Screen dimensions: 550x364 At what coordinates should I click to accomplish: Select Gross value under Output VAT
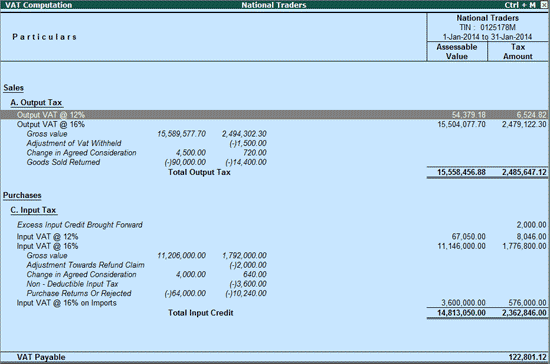[47, 134]
